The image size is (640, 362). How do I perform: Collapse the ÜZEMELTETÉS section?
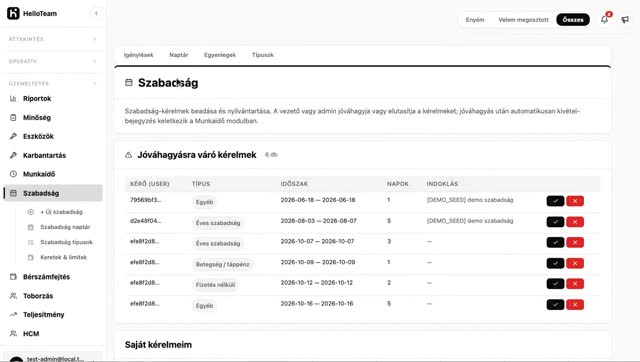(94, 84)
